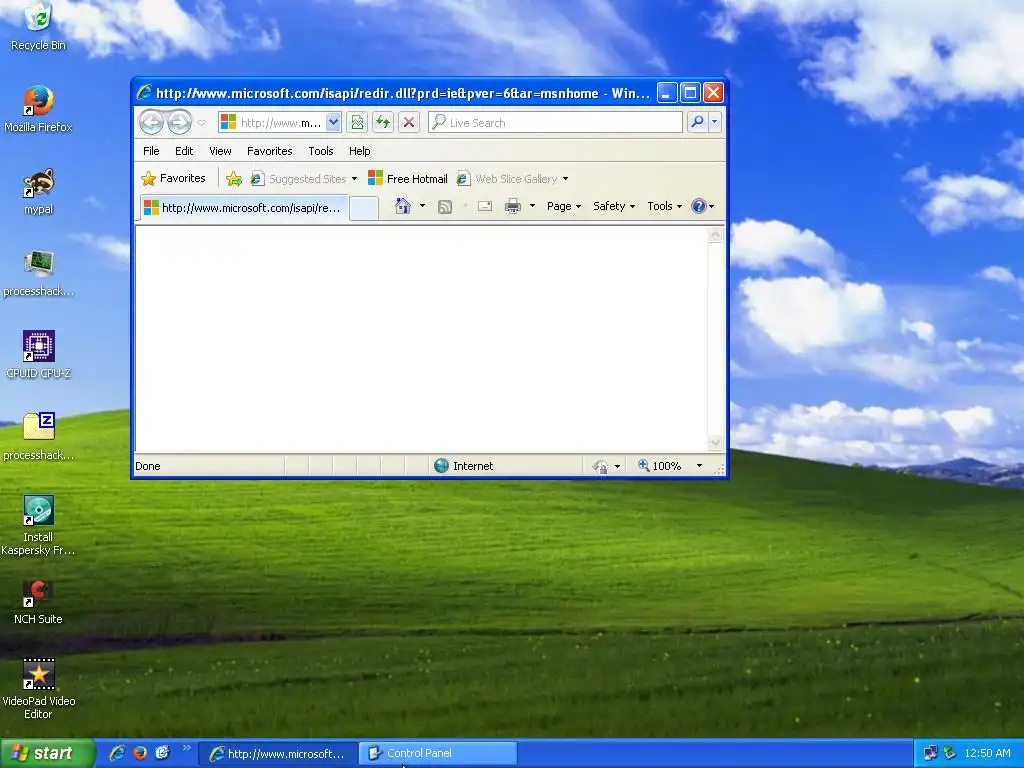Expand the Home button dropdown arrow
The image size is (1024, 768).
tap(423, 206)
